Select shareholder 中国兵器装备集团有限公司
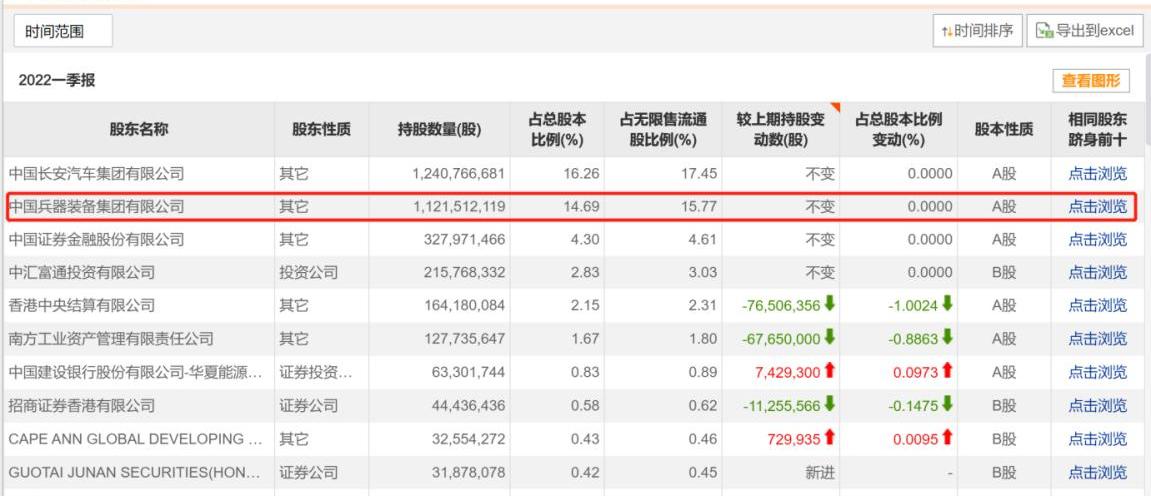1151x496 pixels. [96, 207]
